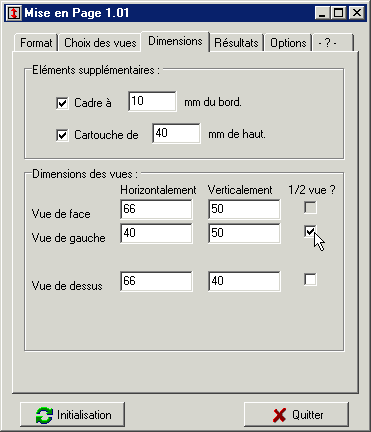Image resolution: width=371 pixels, height=432 pixels.
Task: Click Vue de face horizontal field
Action: [x=156, y=209]
